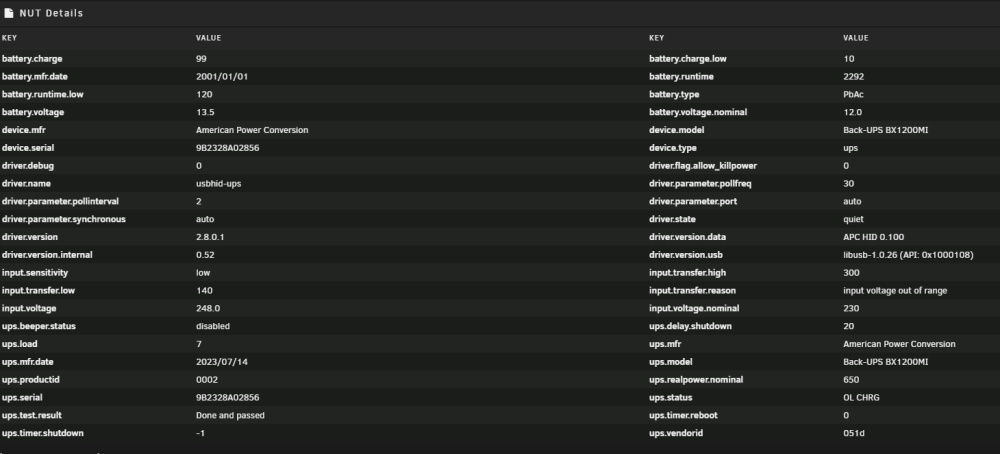The image size is (1000, 454).
Task: Select the battery.type value PbAc
Action: [x=853, y=94]
